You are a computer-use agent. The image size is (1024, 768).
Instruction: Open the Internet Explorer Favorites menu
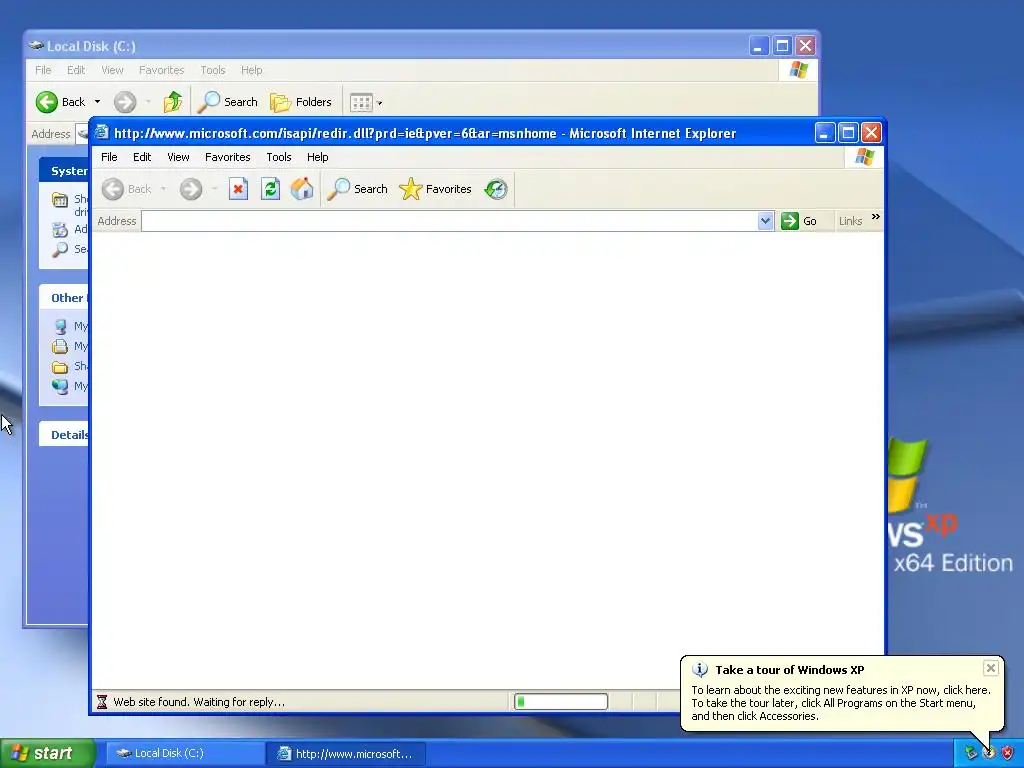227,157
